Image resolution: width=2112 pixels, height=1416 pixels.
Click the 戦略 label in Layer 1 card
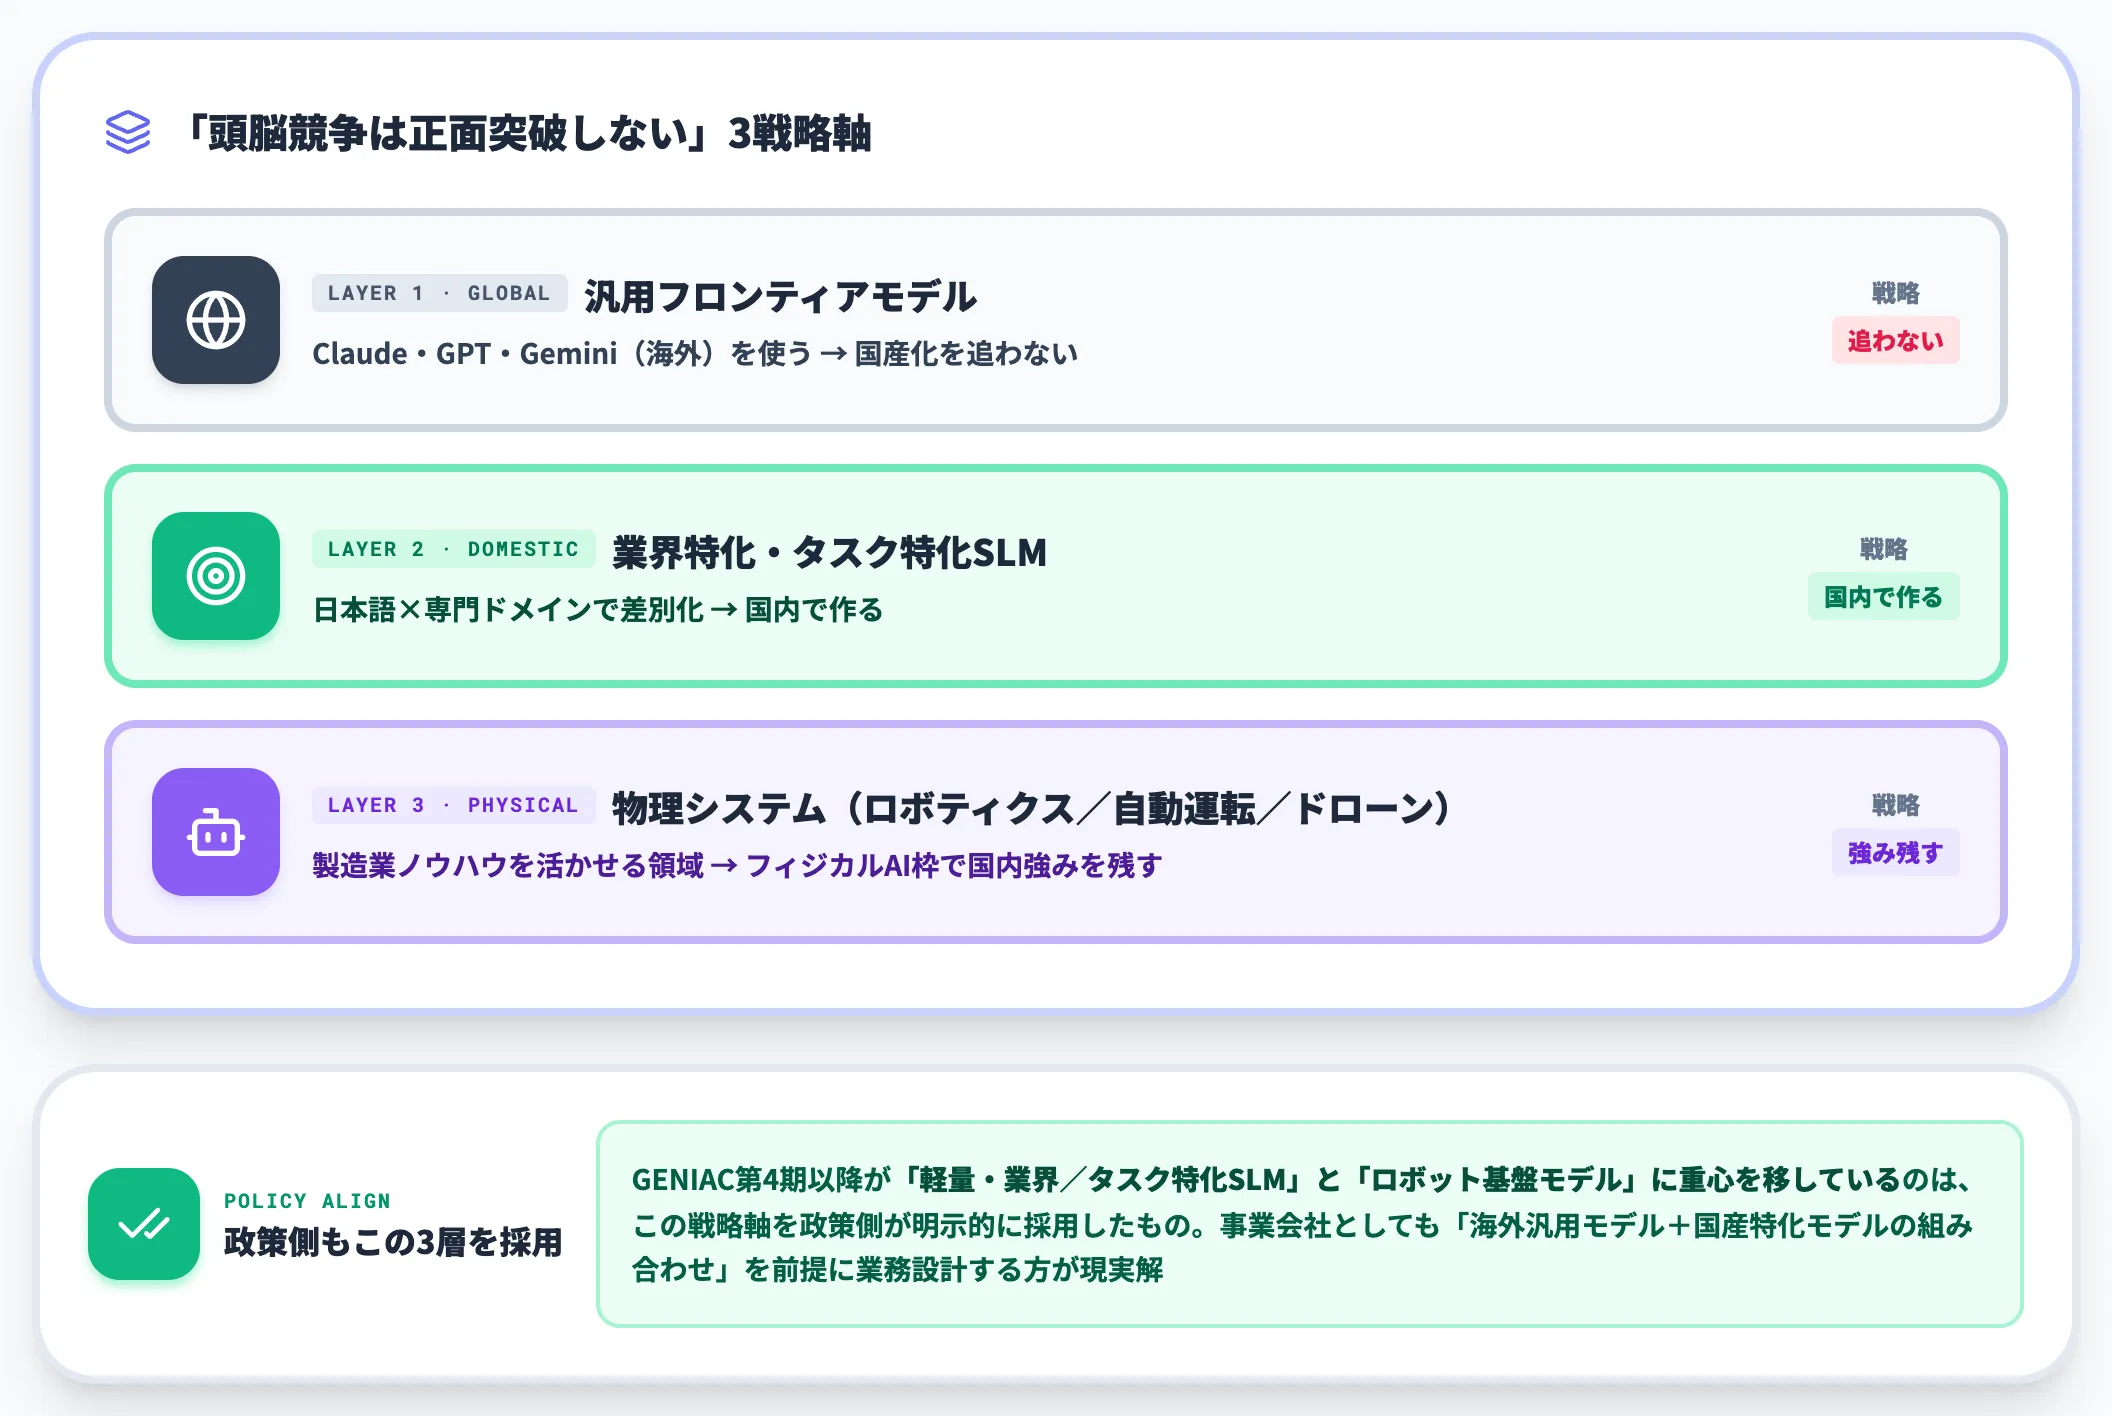tap(1895, 293)
